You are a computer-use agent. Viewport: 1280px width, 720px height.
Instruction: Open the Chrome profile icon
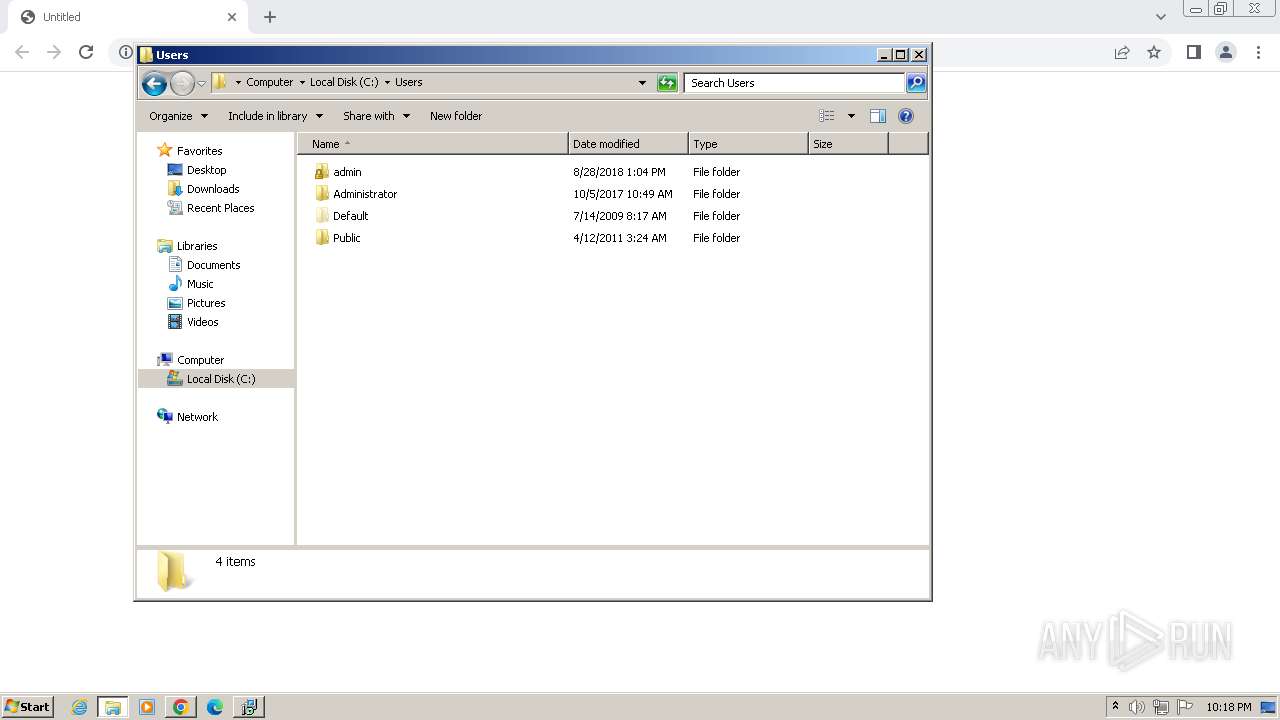[x=1226, y=52]
